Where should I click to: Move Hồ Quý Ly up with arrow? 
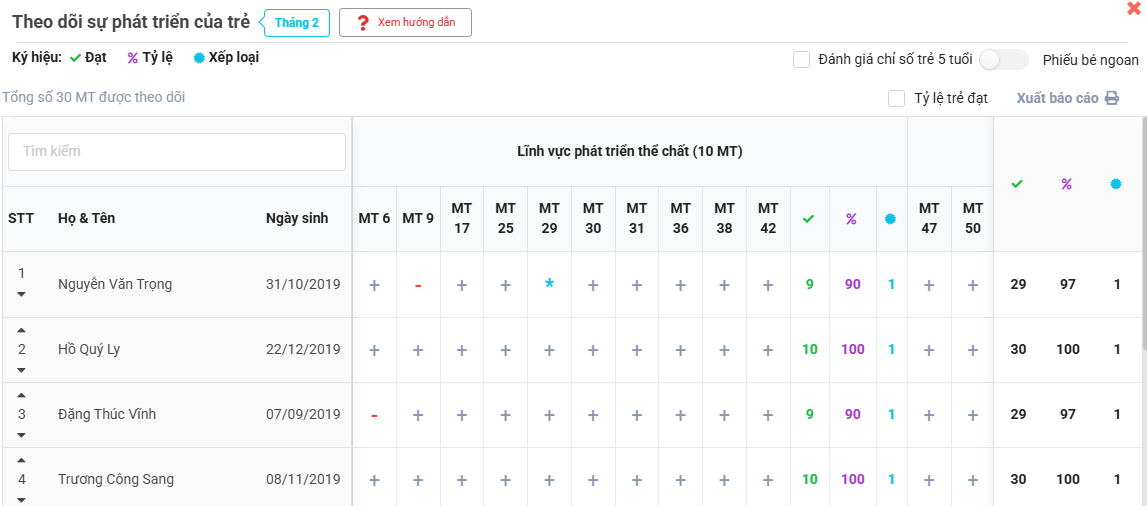click(x=22, y=331)
